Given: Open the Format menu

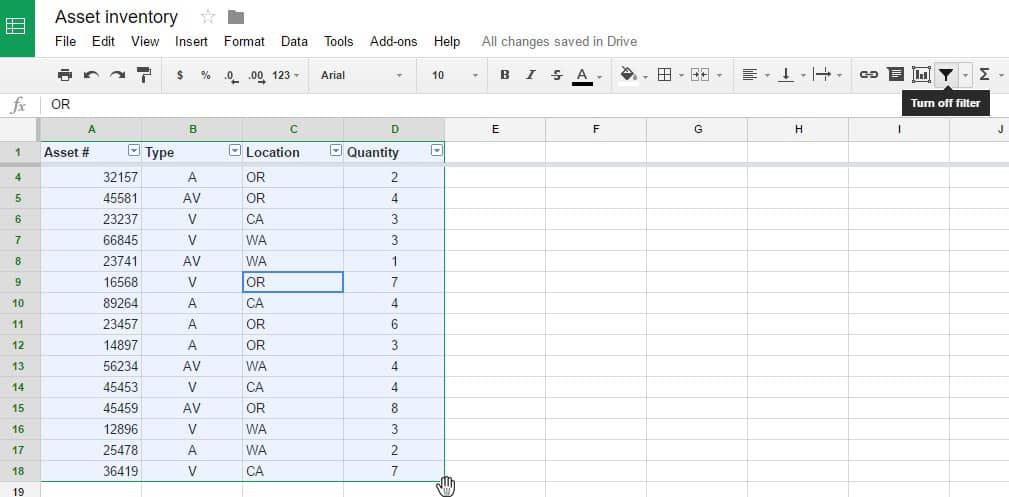Looking at the screenshot, I should [x=244, y=41].
